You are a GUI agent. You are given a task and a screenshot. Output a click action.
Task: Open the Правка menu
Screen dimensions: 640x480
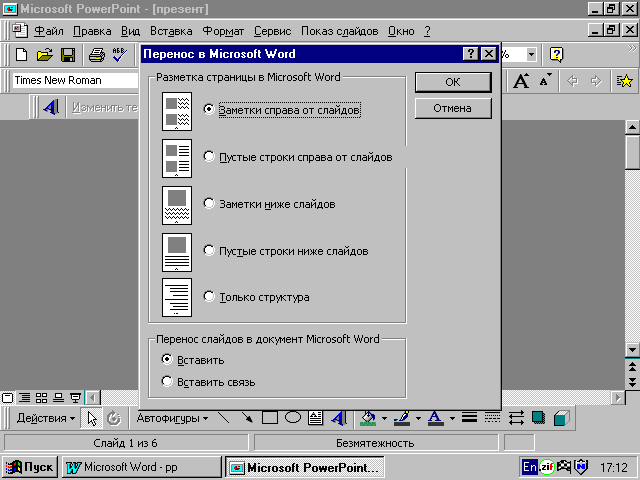pyautogui.click(x=92, y=31)
